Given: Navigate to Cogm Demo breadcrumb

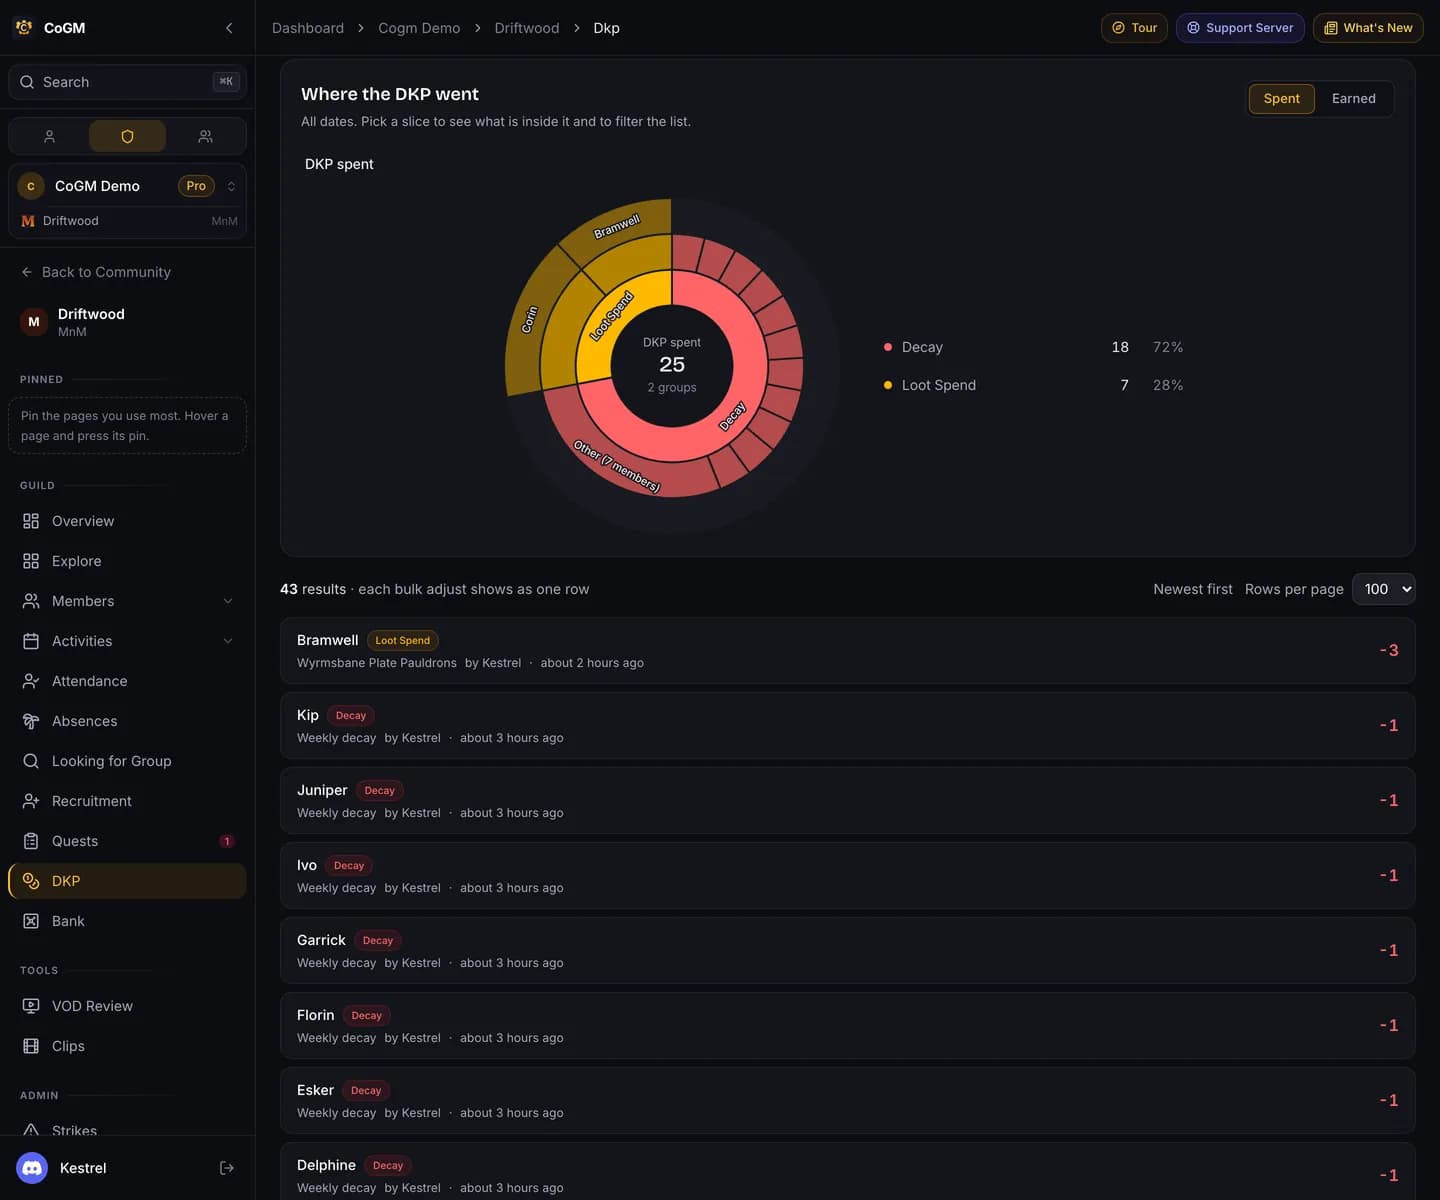Looking at the screenshot, I should pyautogui.click(x=419, y=28).
